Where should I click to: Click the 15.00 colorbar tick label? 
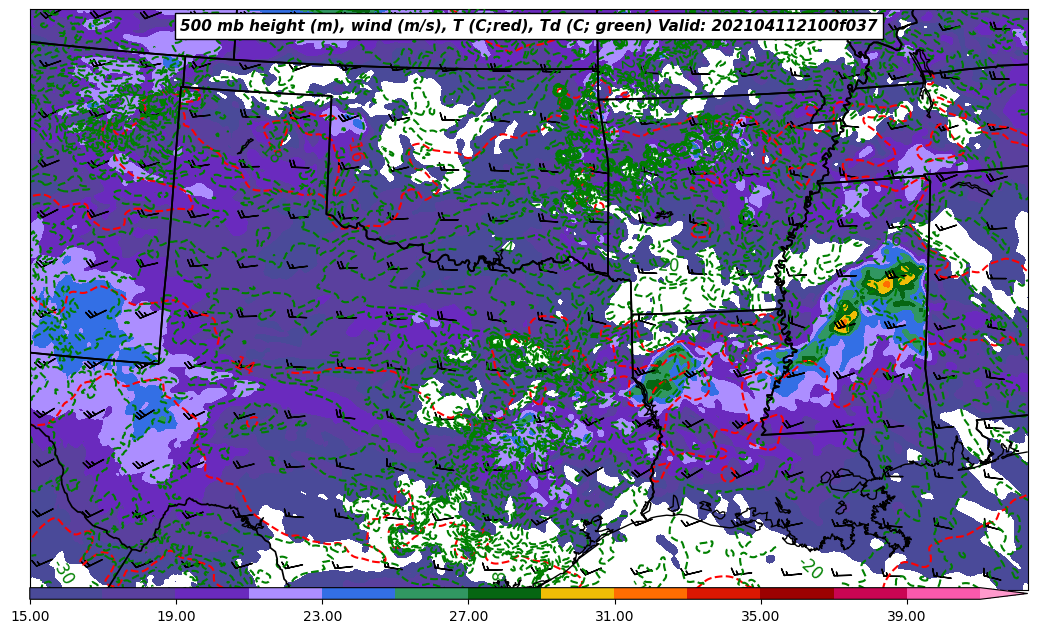pyautogui.click(x=30, y=616)
